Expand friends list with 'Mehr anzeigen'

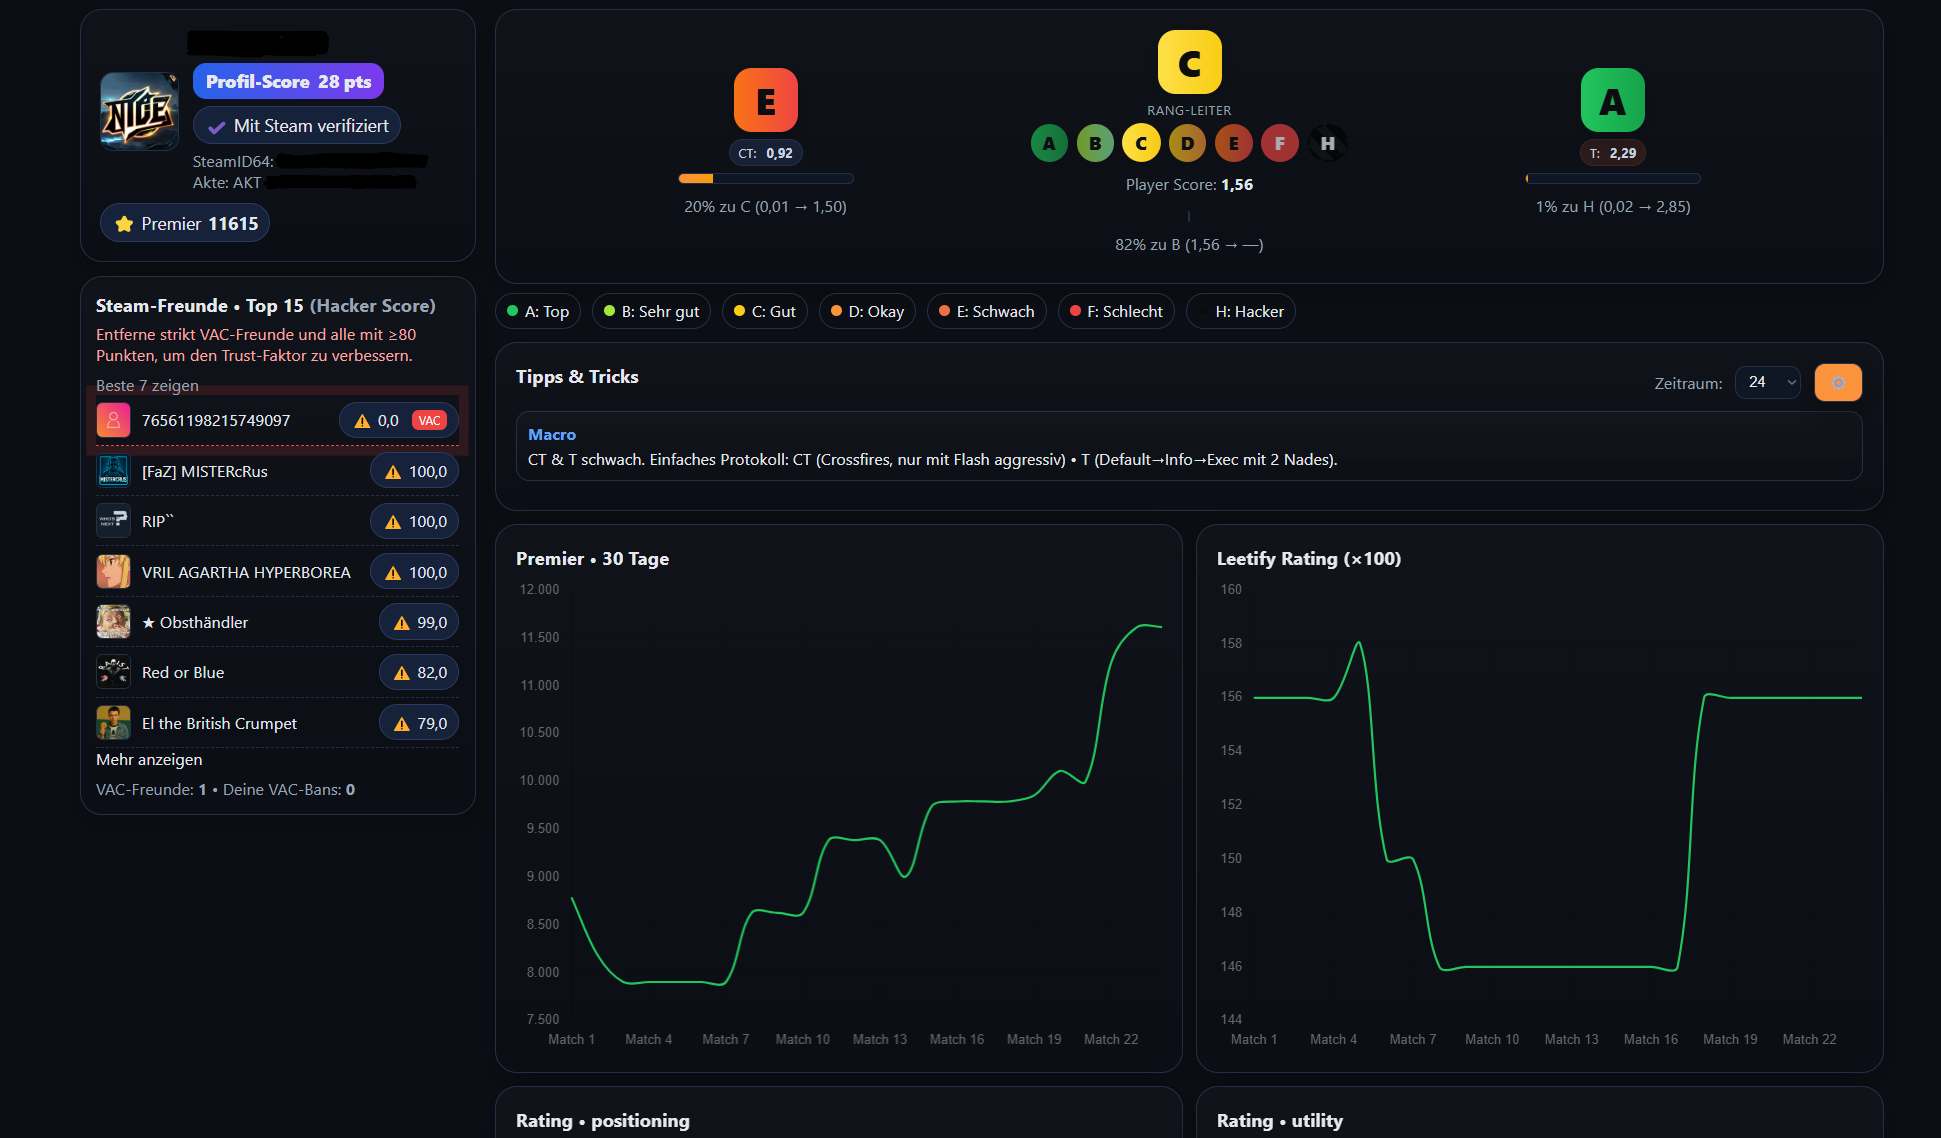tap(149, 759)
